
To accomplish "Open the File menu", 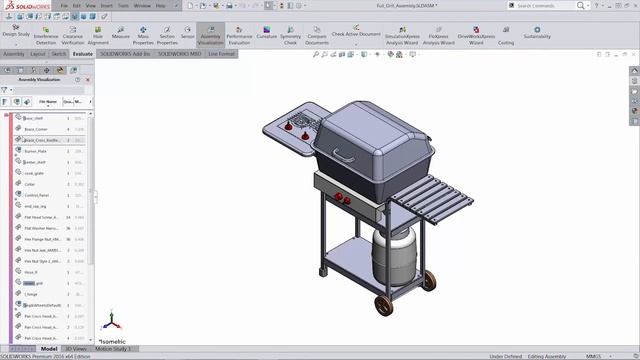I will pos(64,6).
